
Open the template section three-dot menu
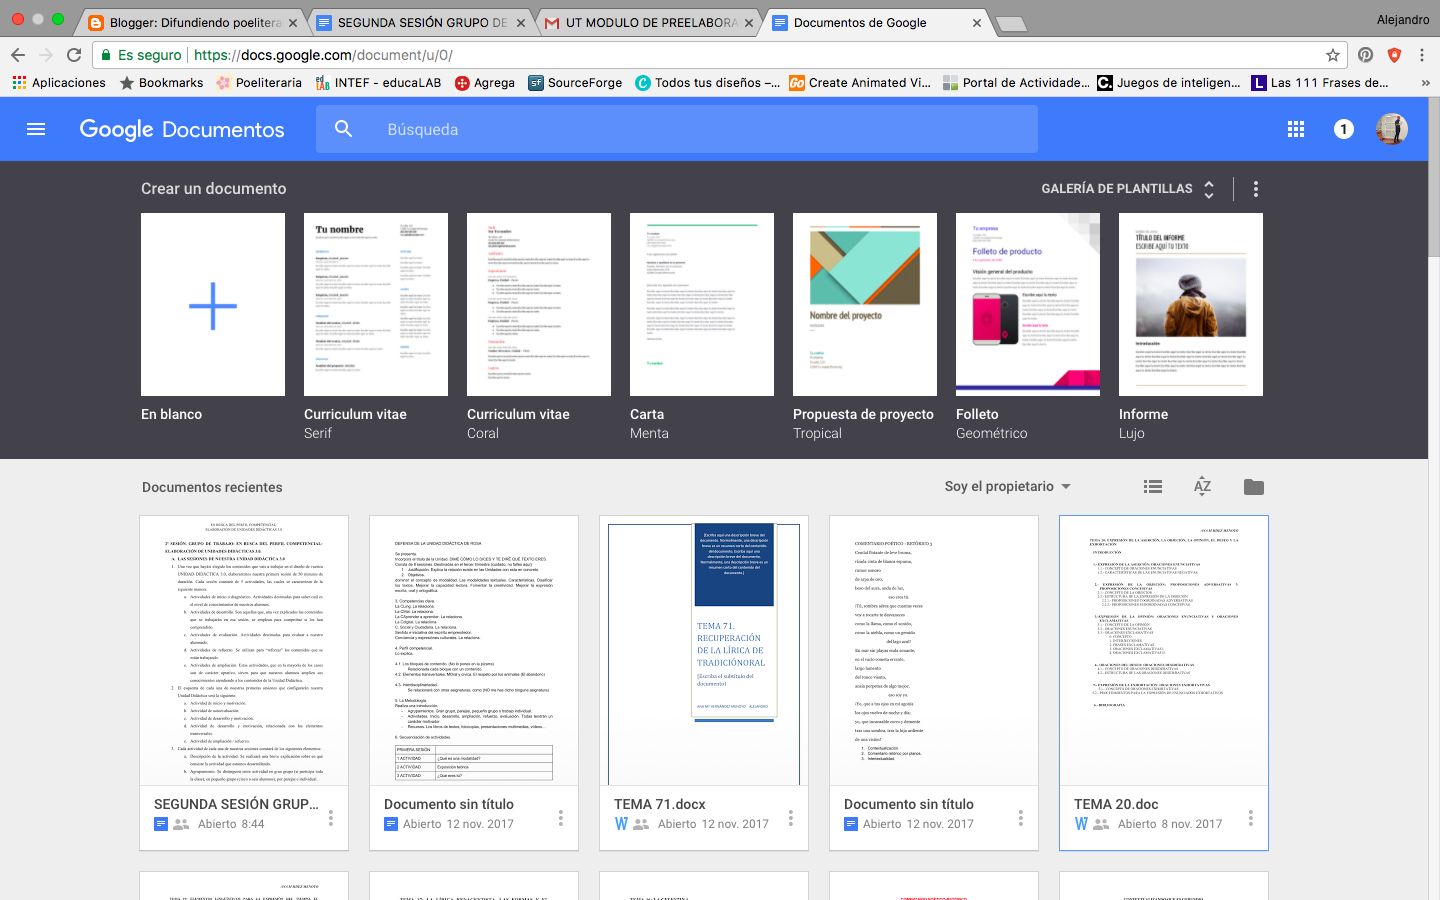[x=1256, y=189]
